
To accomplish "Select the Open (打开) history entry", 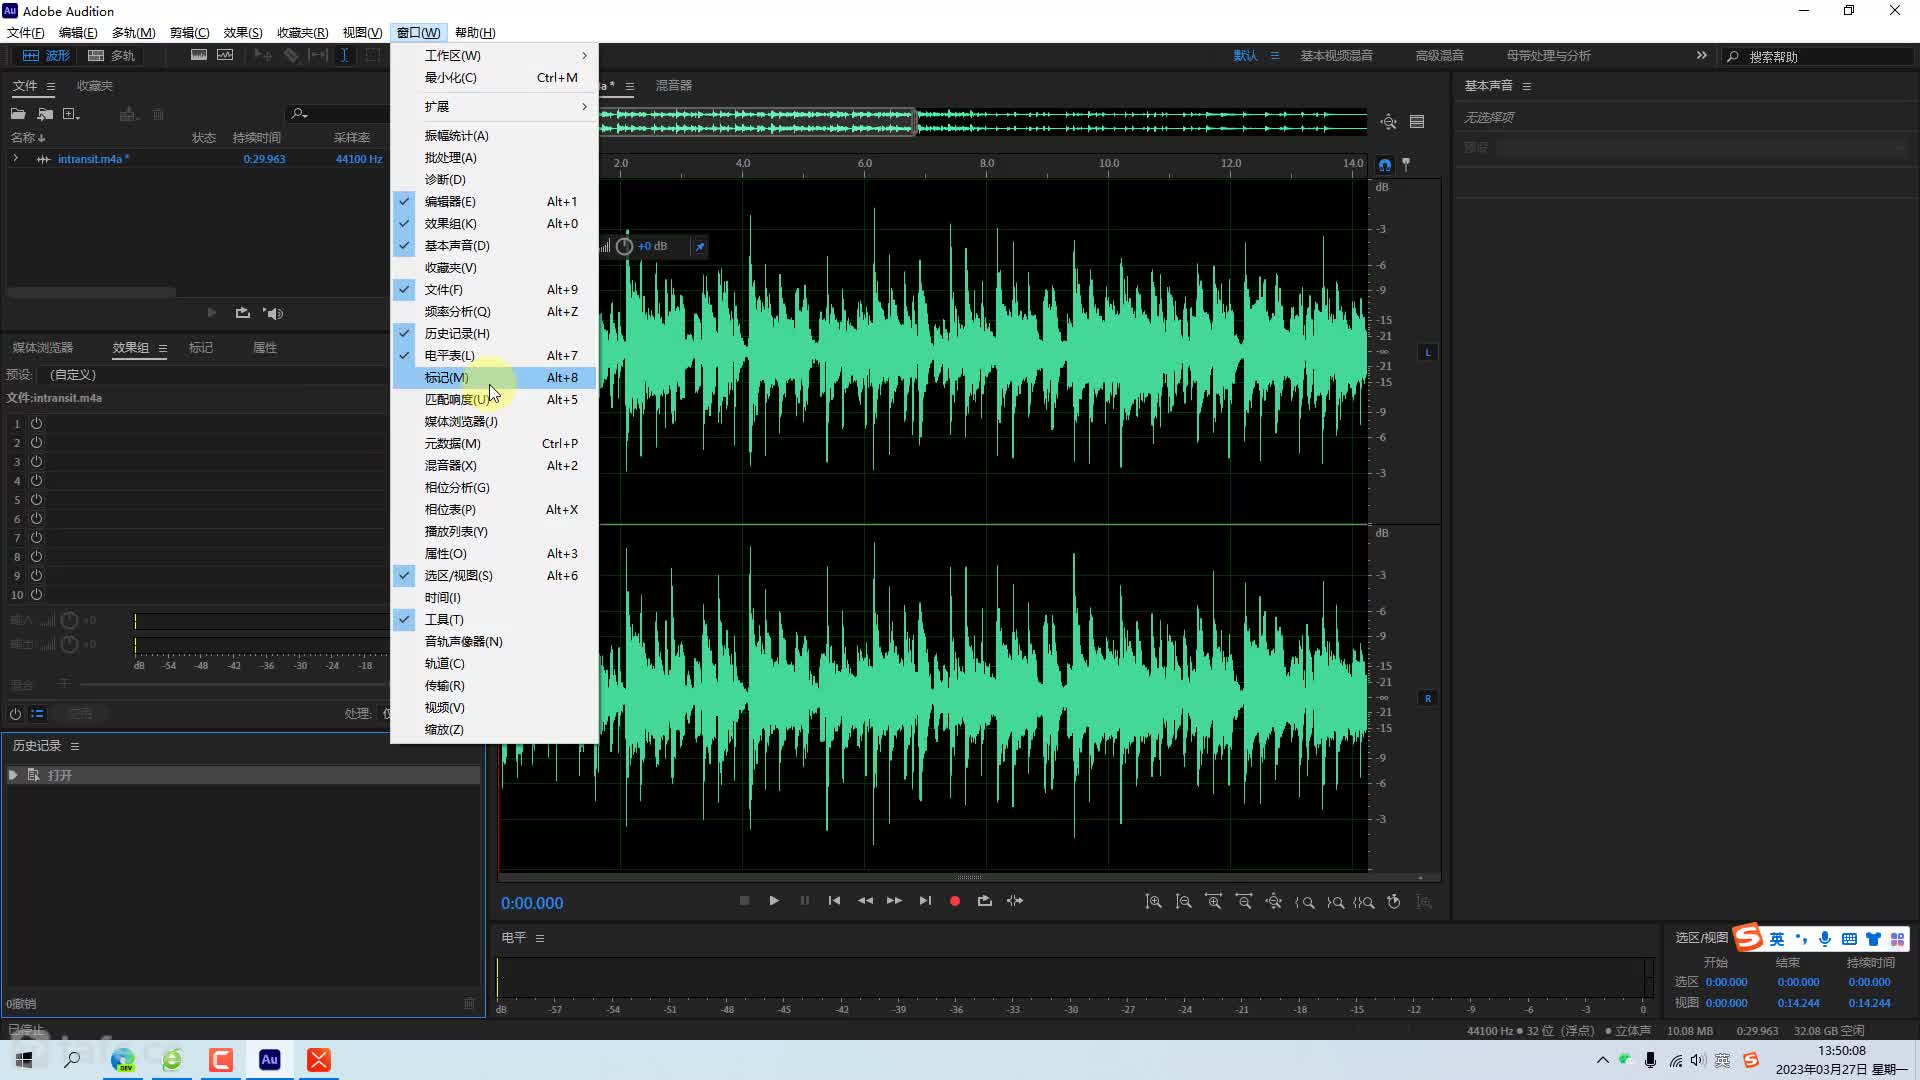I will click(x=243, y=776).
